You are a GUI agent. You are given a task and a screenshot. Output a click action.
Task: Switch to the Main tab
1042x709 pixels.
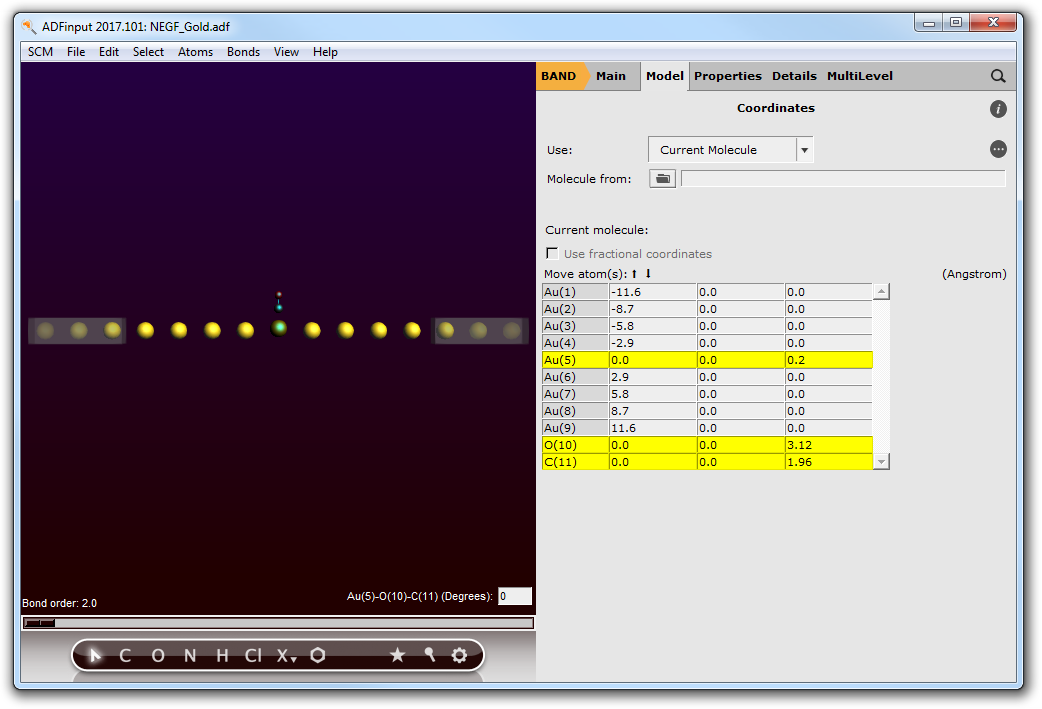(x=611, y=76)
